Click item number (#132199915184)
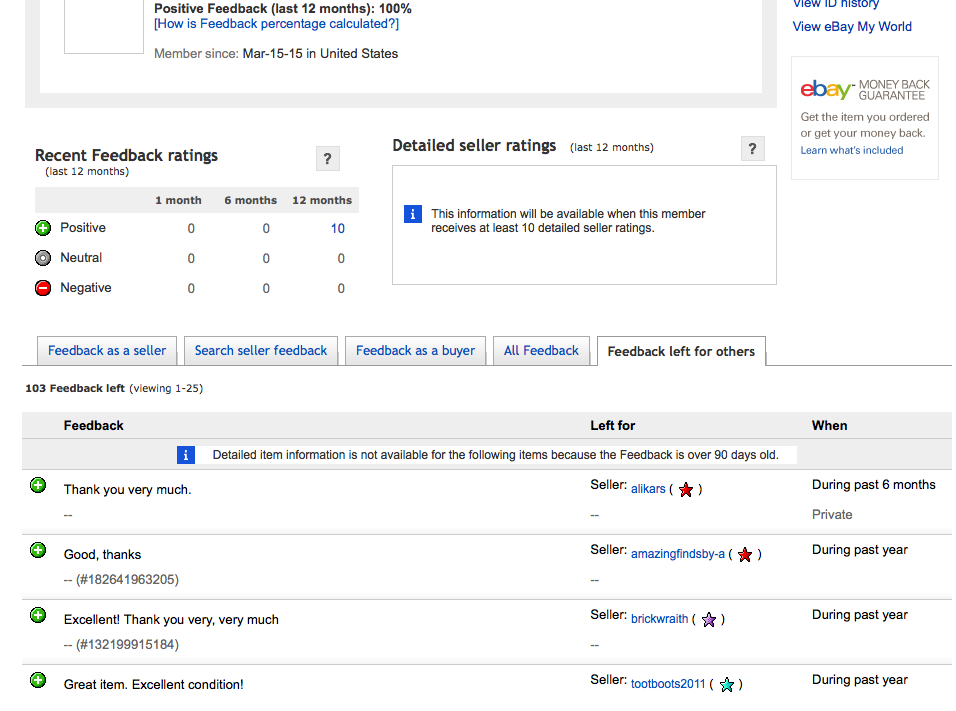 (127, 645)
